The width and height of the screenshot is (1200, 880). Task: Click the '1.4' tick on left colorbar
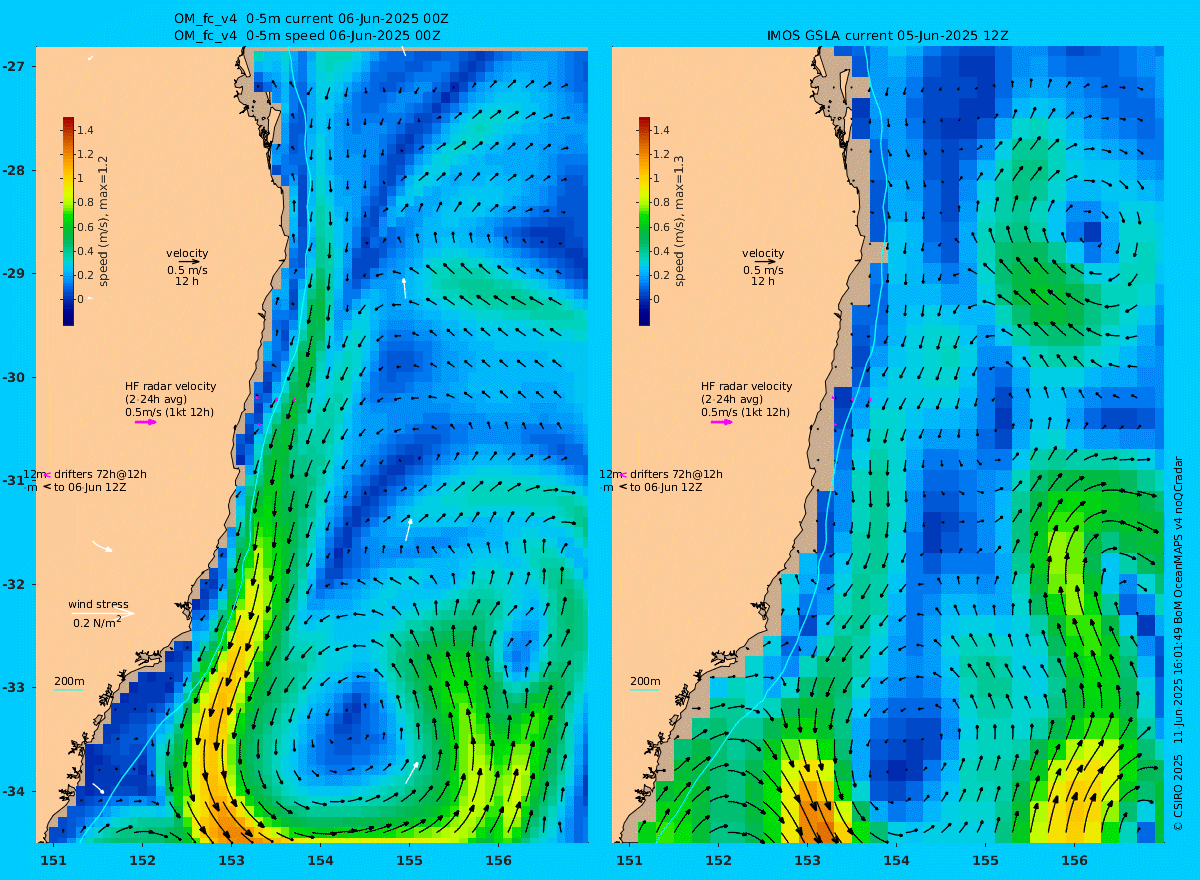[x=86, y=130]
